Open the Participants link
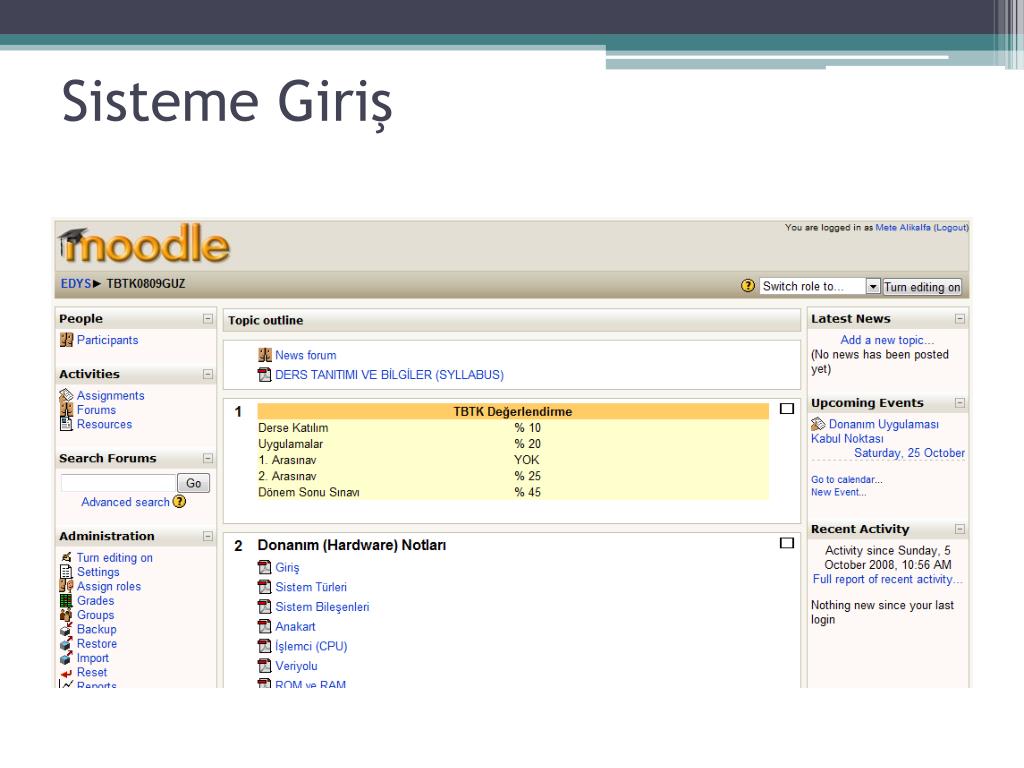Image resolution: width=1024 pixels, height=768 pixels. (108, 340)
